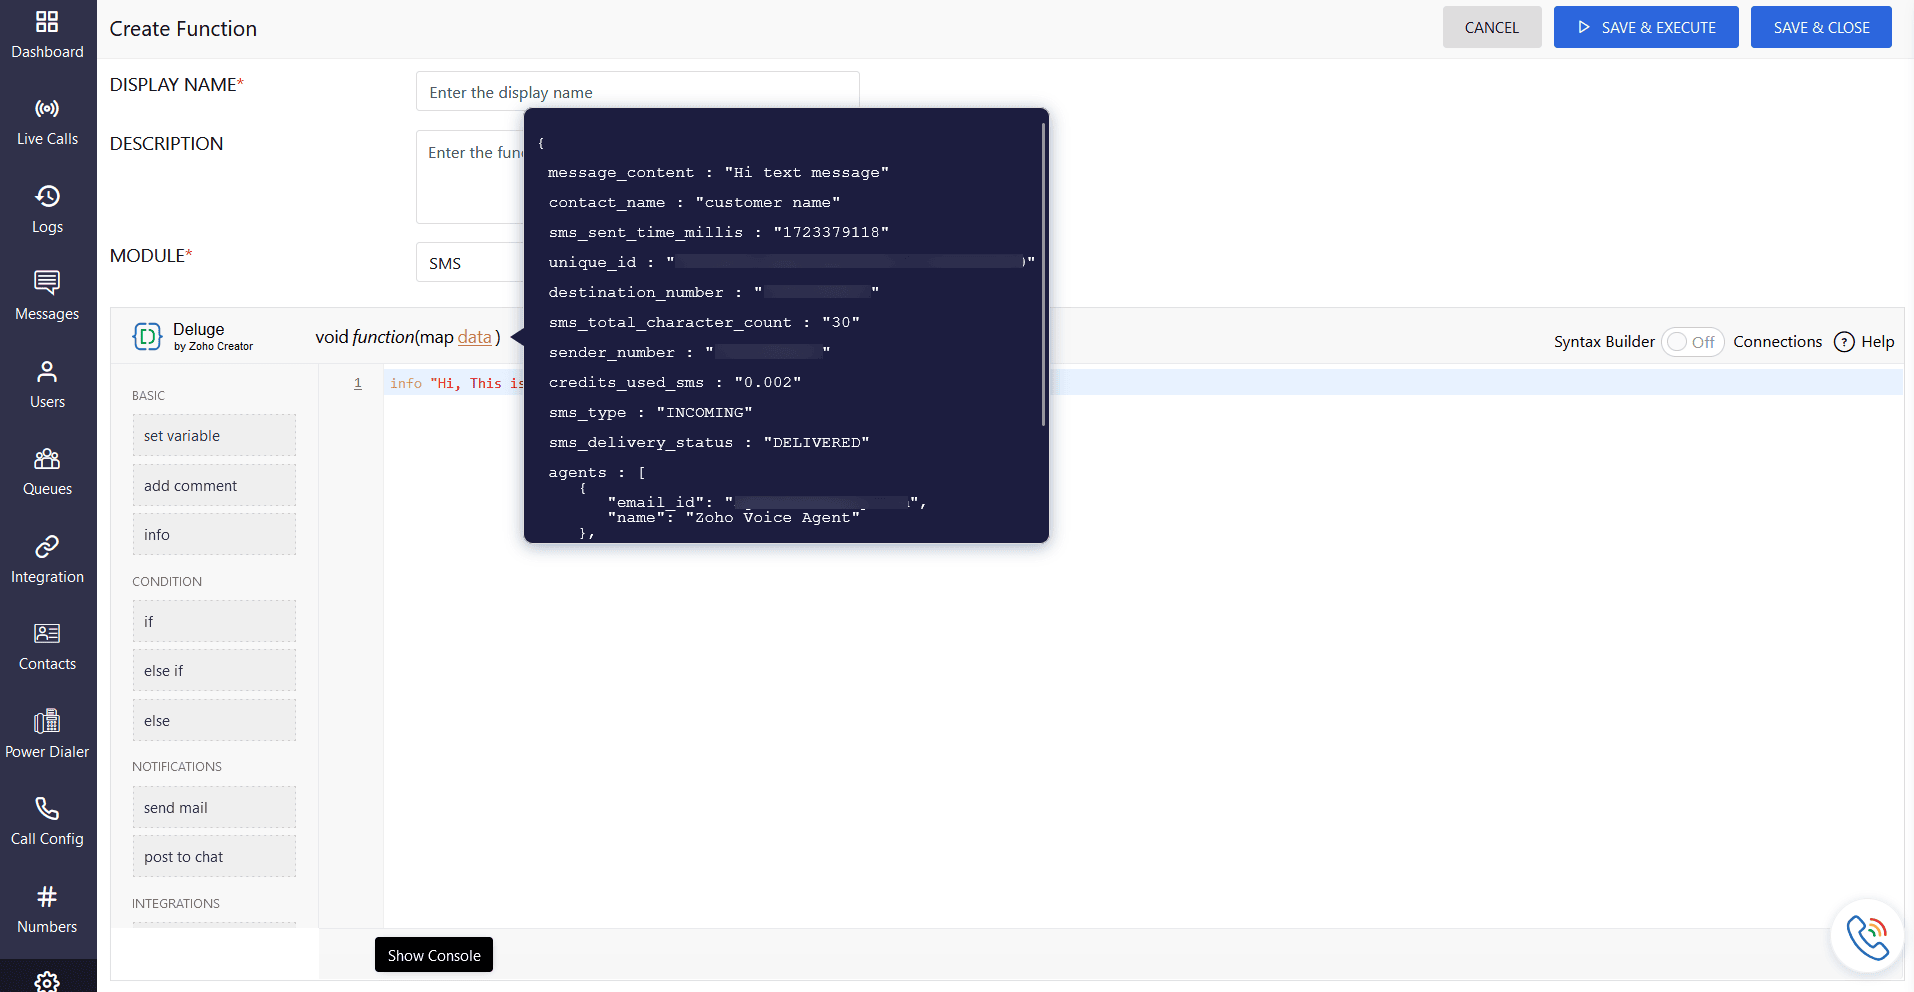Click line number 1 in editor
The image size is (1914, 992).
tap(358, 383)
